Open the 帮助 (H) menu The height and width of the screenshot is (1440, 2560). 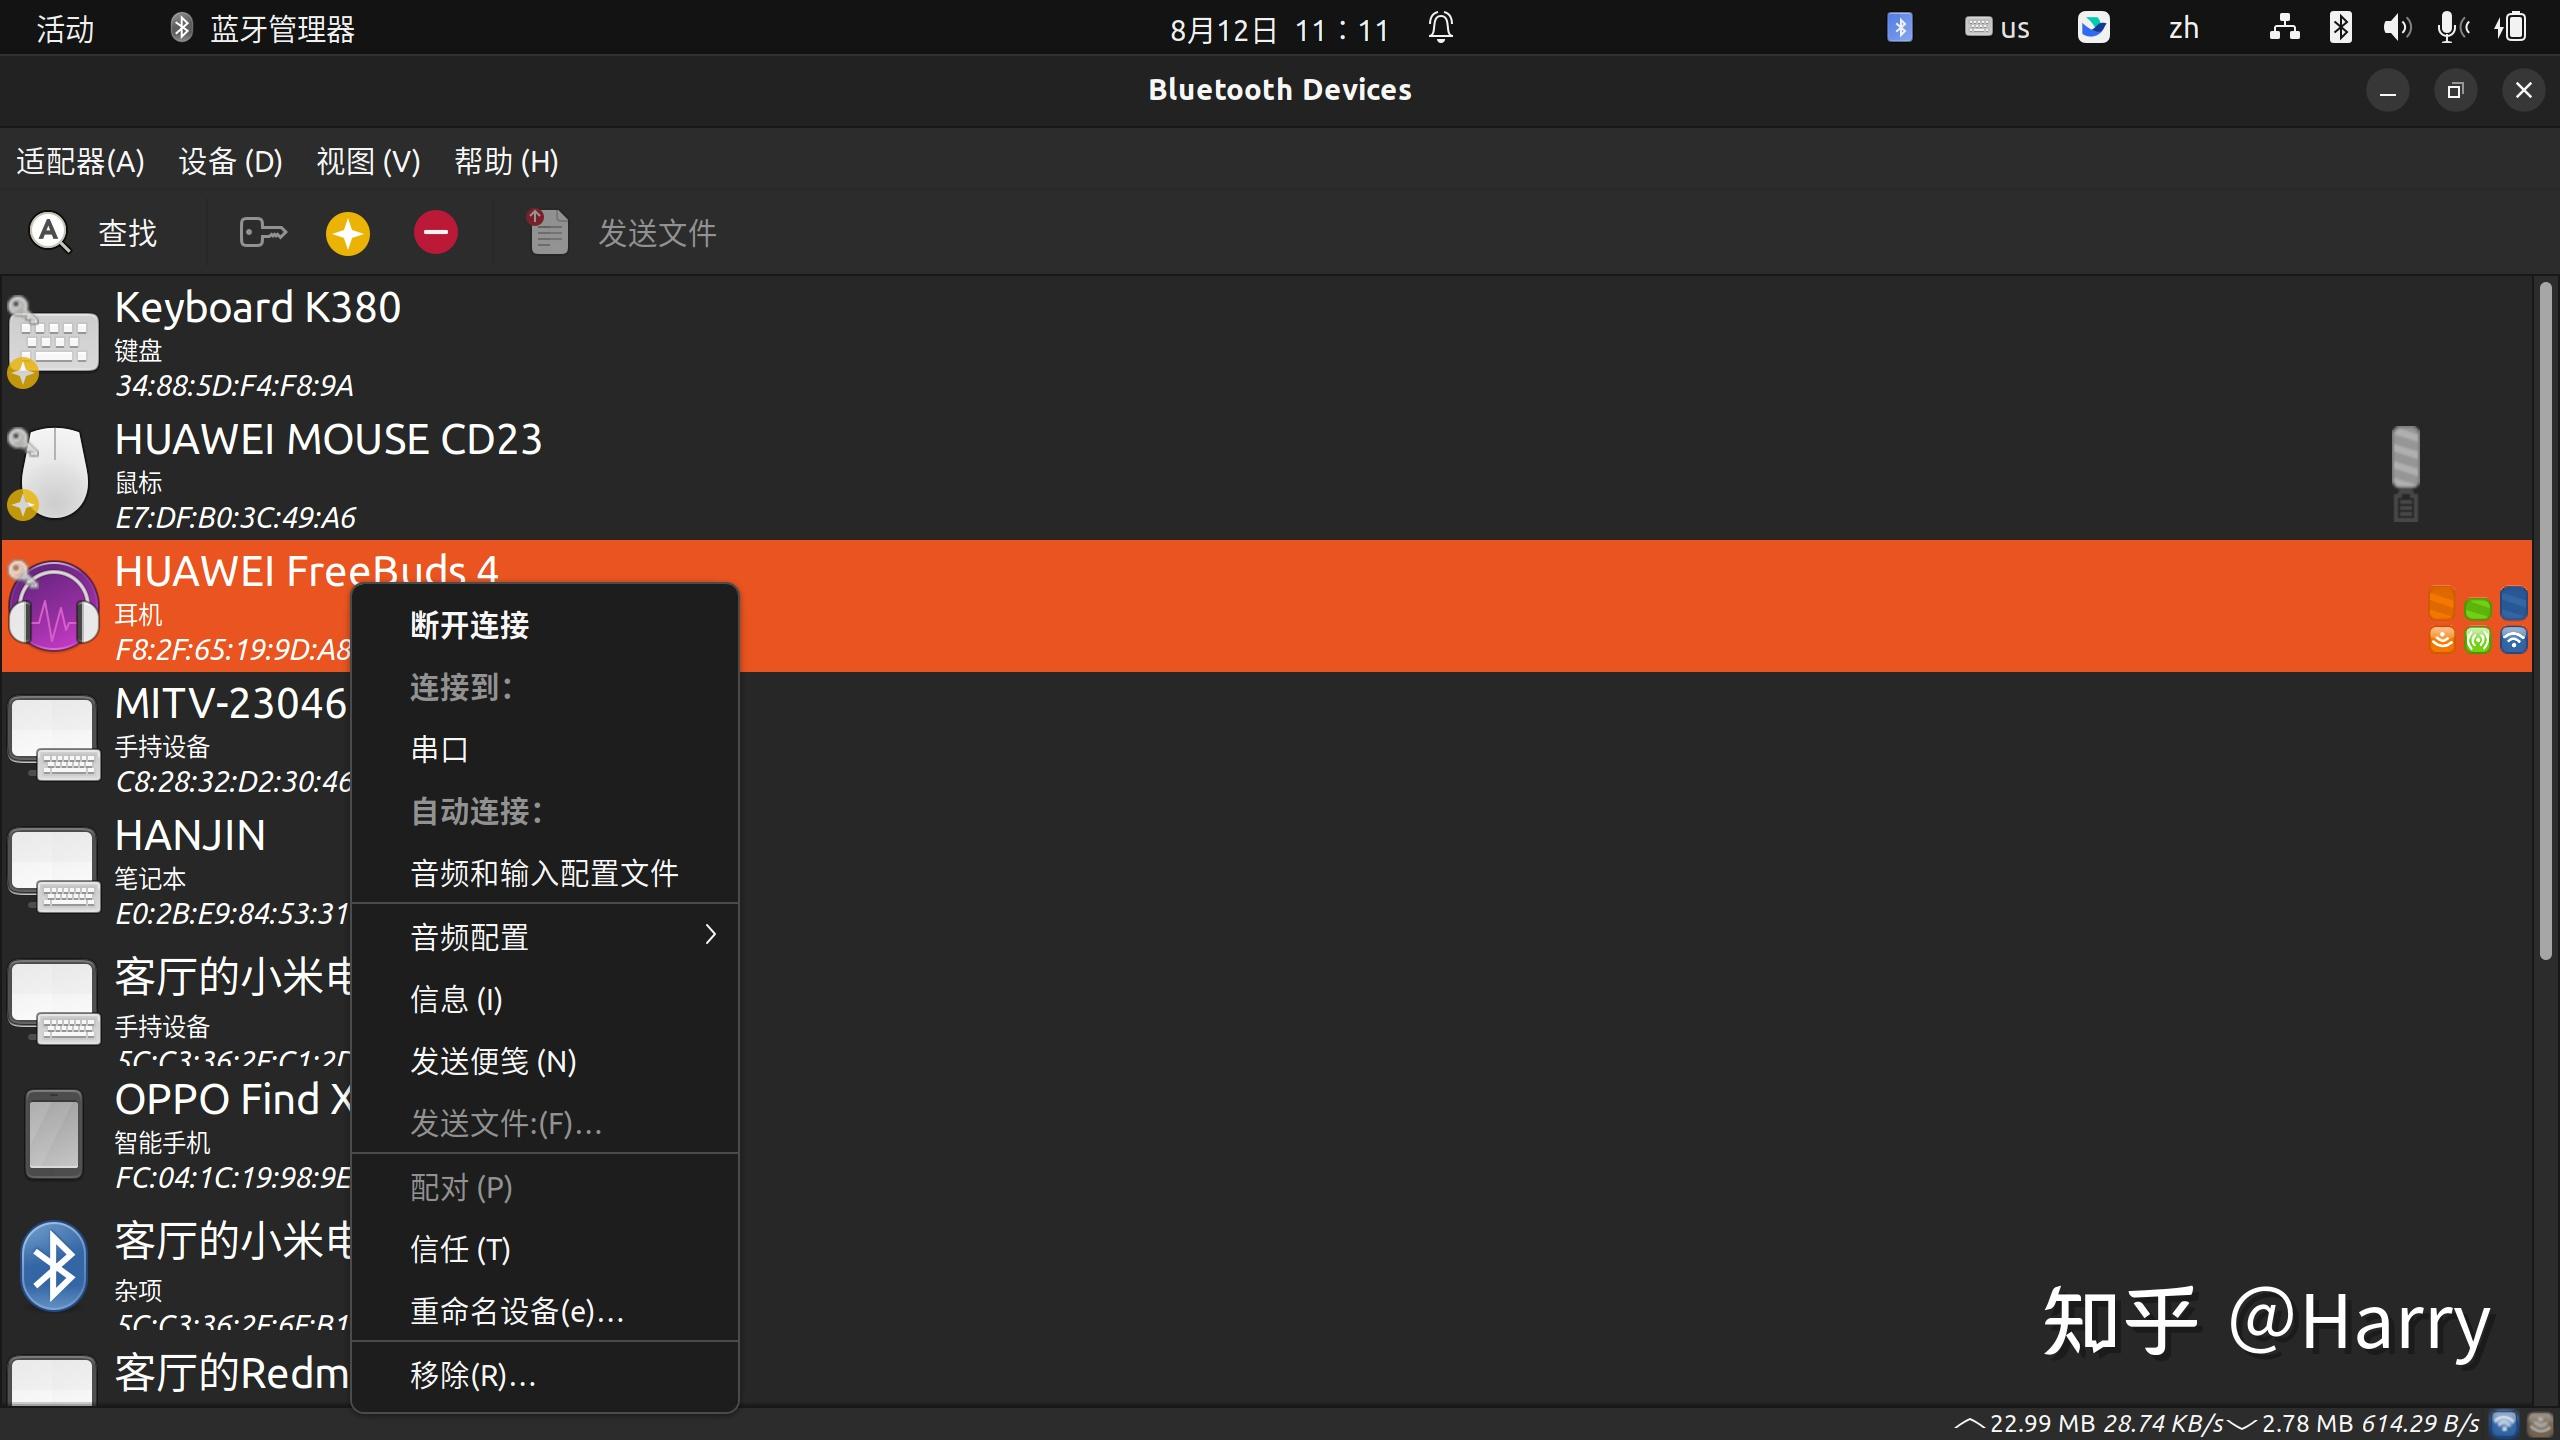tap(507, 162)
